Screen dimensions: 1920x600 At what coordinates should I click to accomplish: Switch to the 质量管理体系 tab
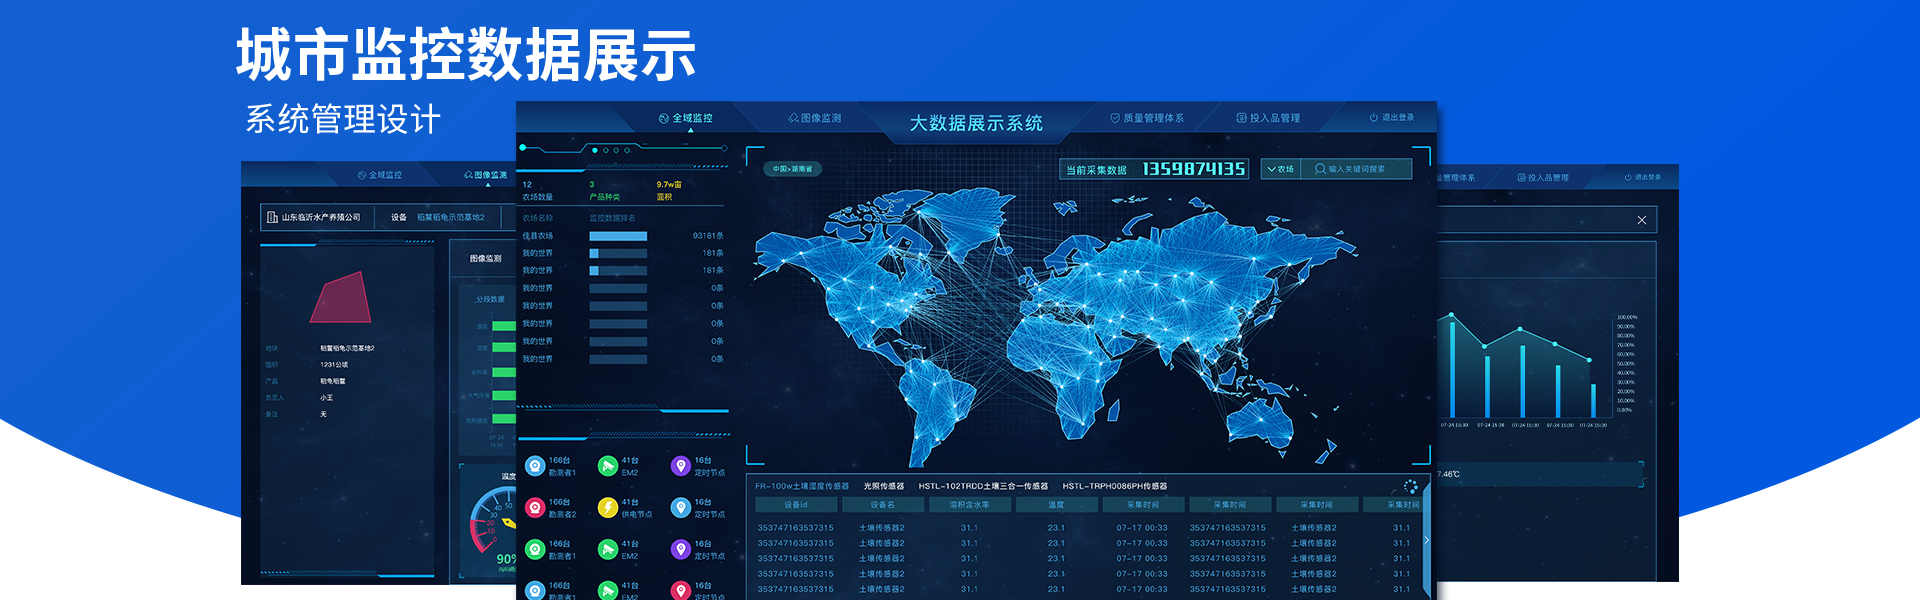(1147, 118)
